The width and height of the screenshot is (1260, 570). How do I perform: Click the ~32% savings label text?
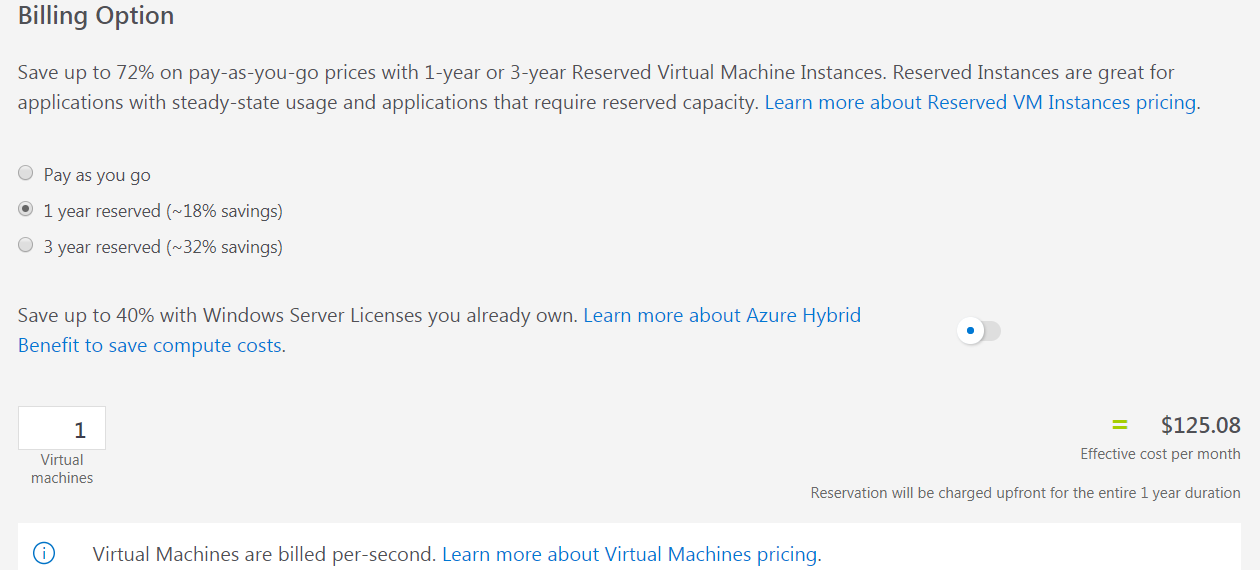pos(224,247)
